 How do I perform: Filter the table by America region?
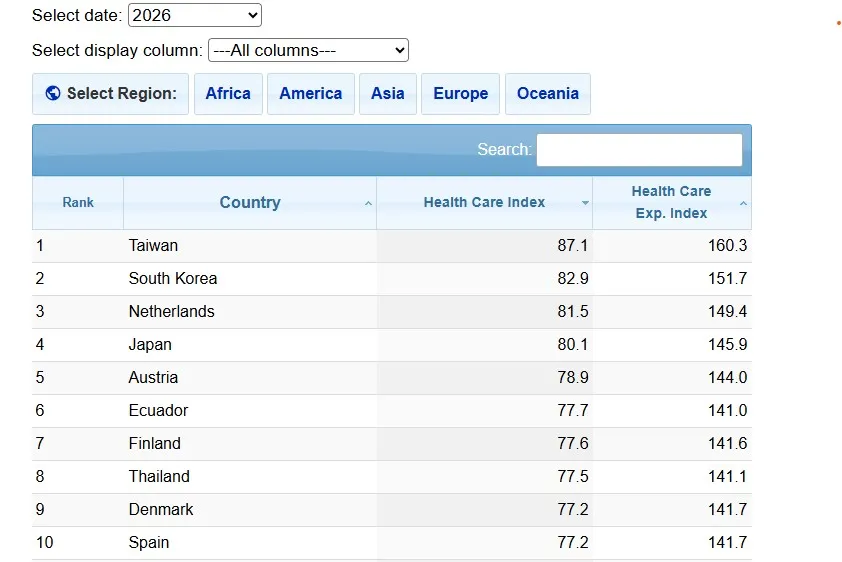[x=310, y=93]
